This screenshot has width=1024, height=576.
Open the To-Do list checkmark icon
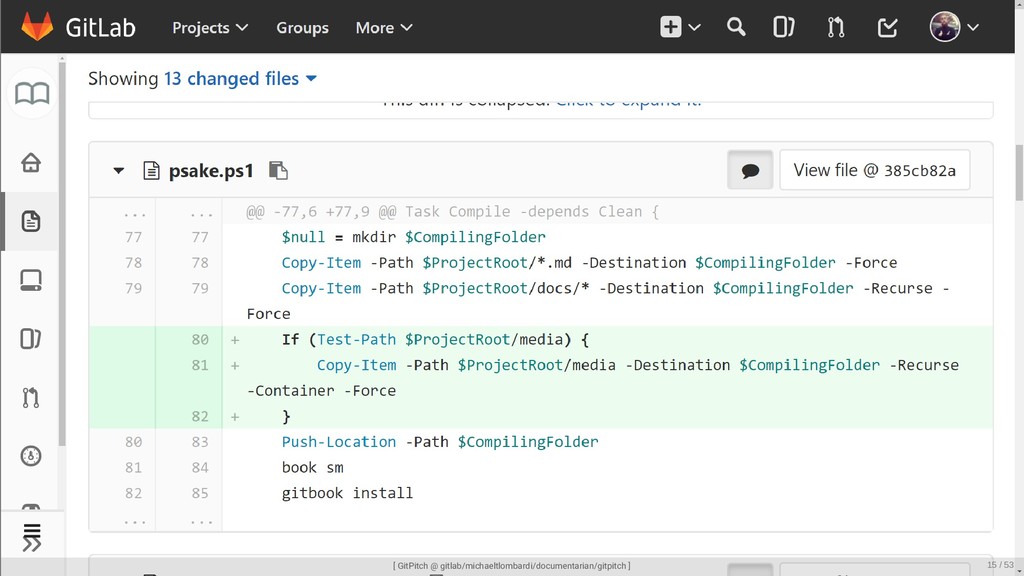coord(887,27)
